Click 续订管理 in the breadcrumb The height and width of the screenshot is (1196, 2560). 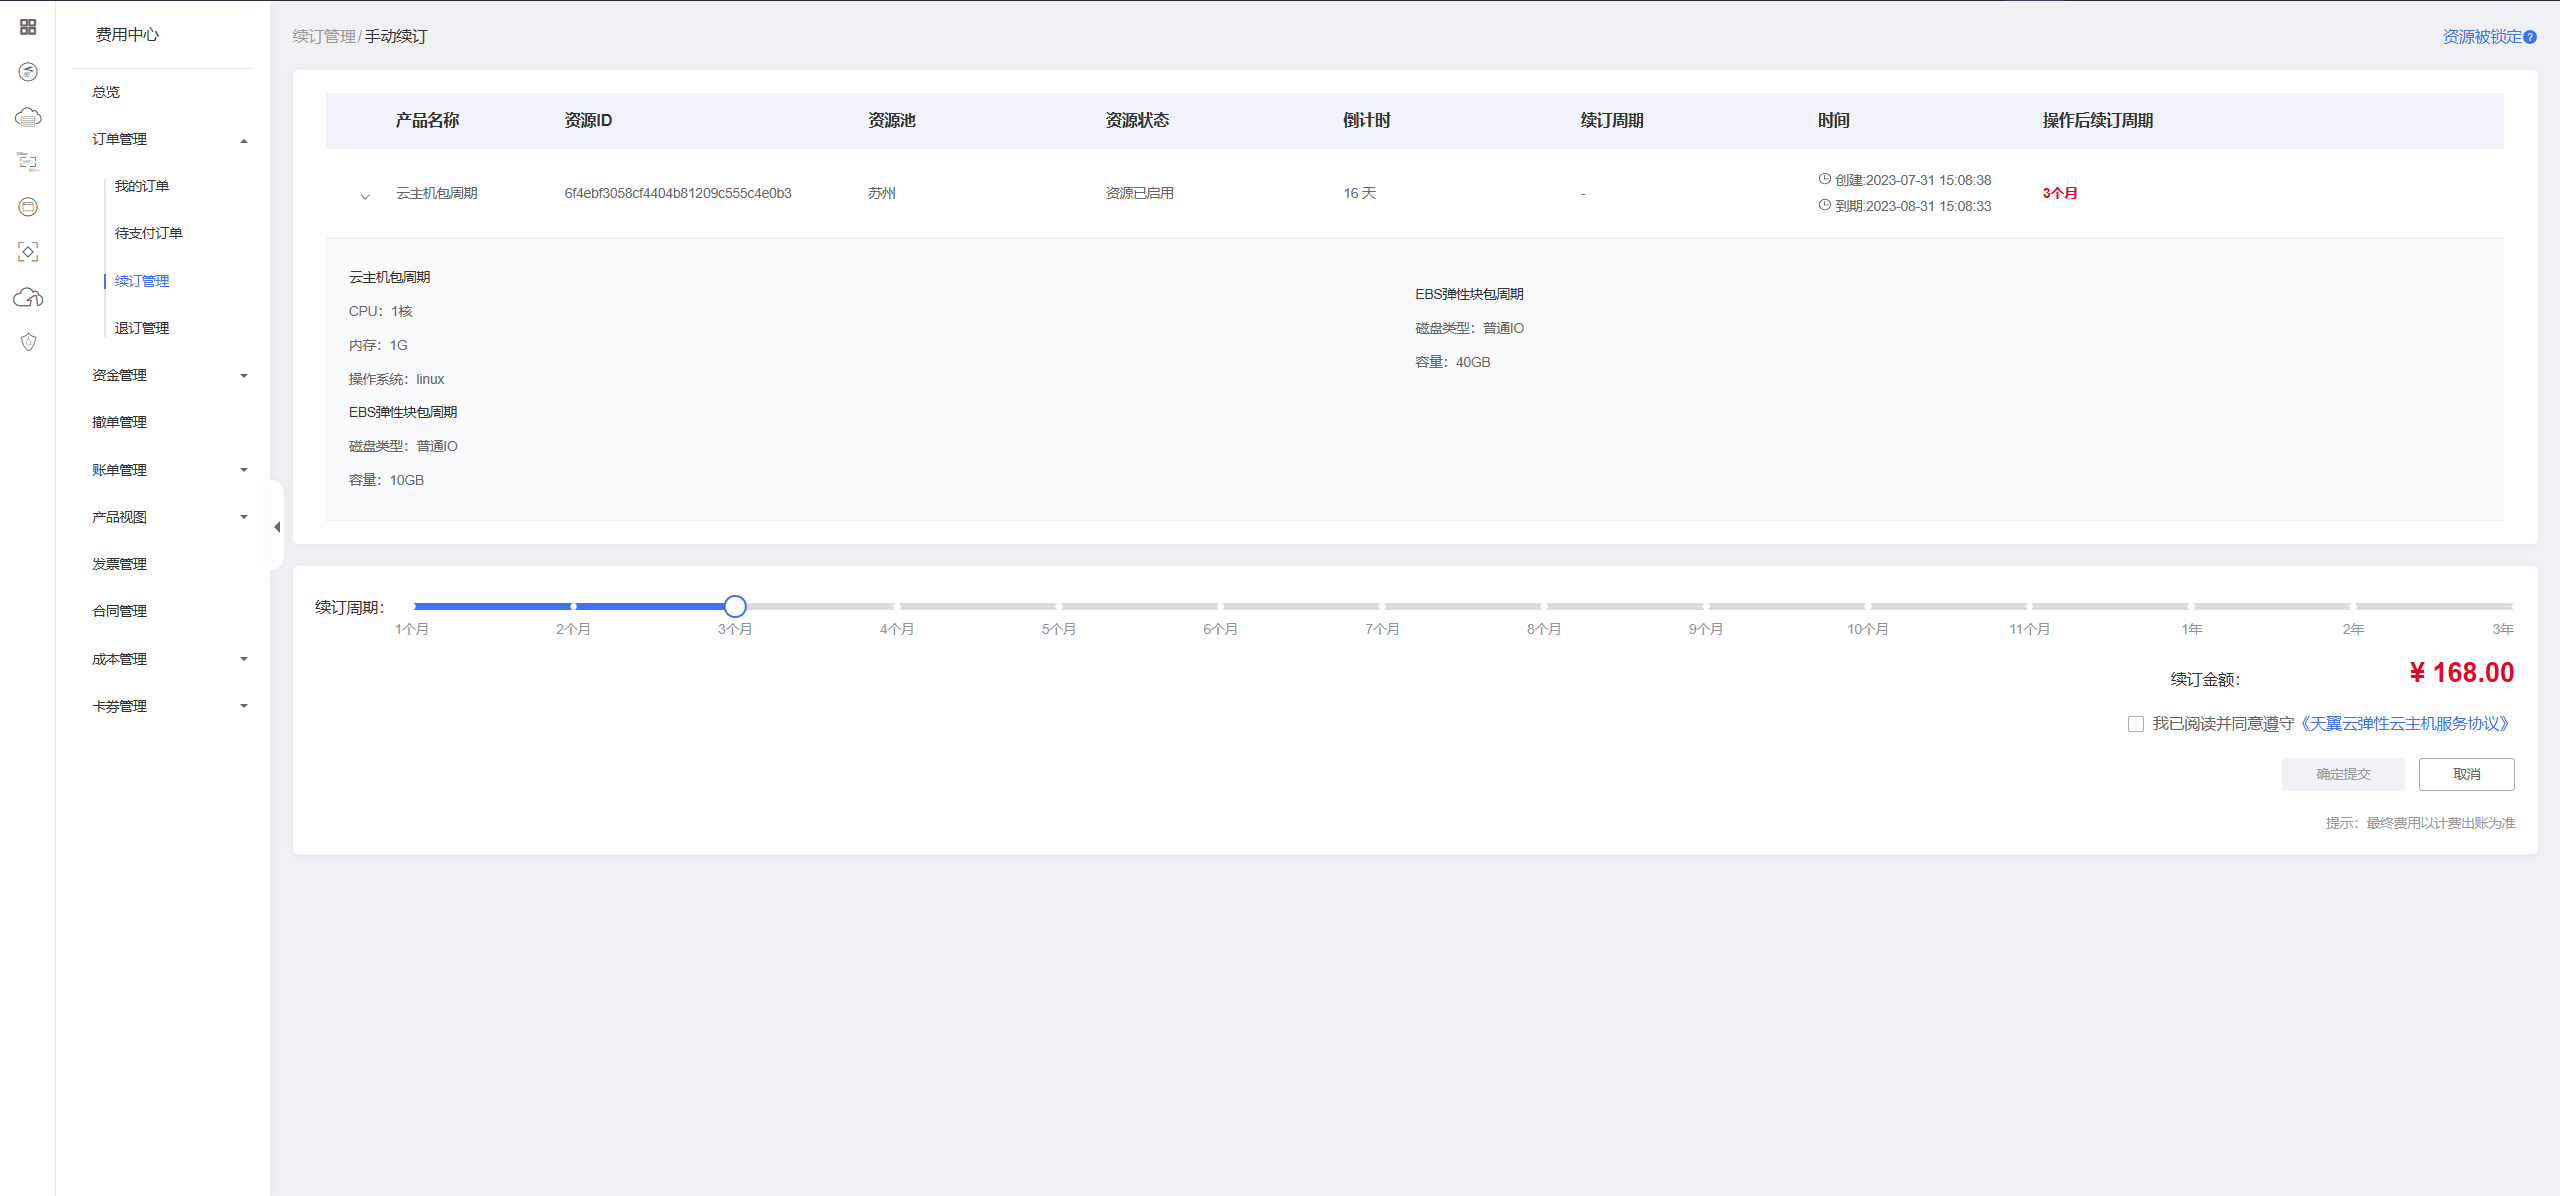point(323,37)
